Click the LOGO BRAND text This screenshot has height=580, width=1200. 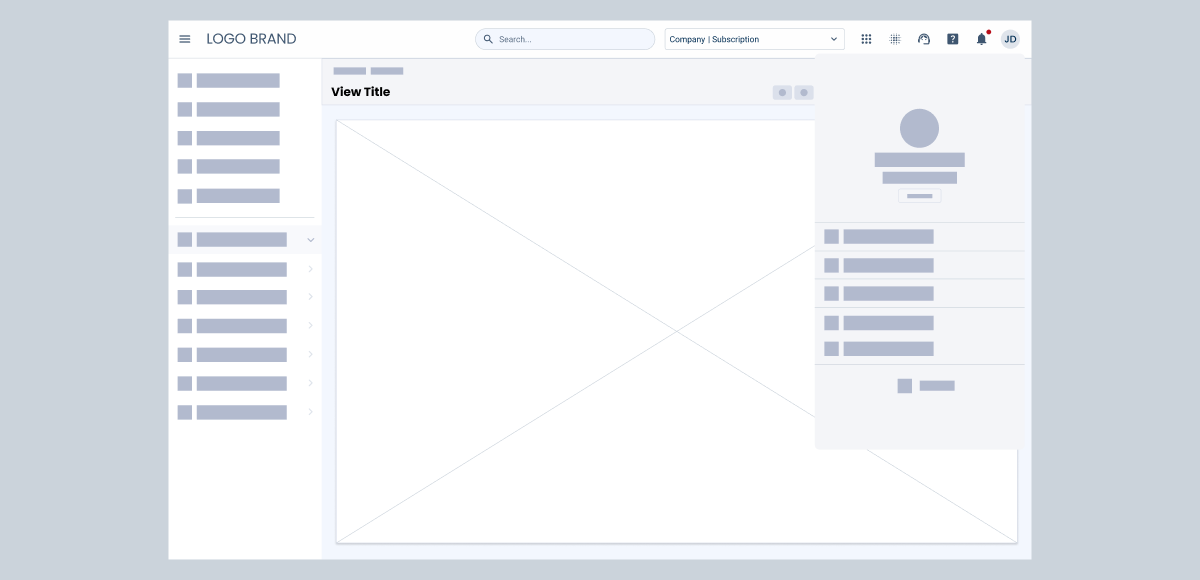(251, 39)
